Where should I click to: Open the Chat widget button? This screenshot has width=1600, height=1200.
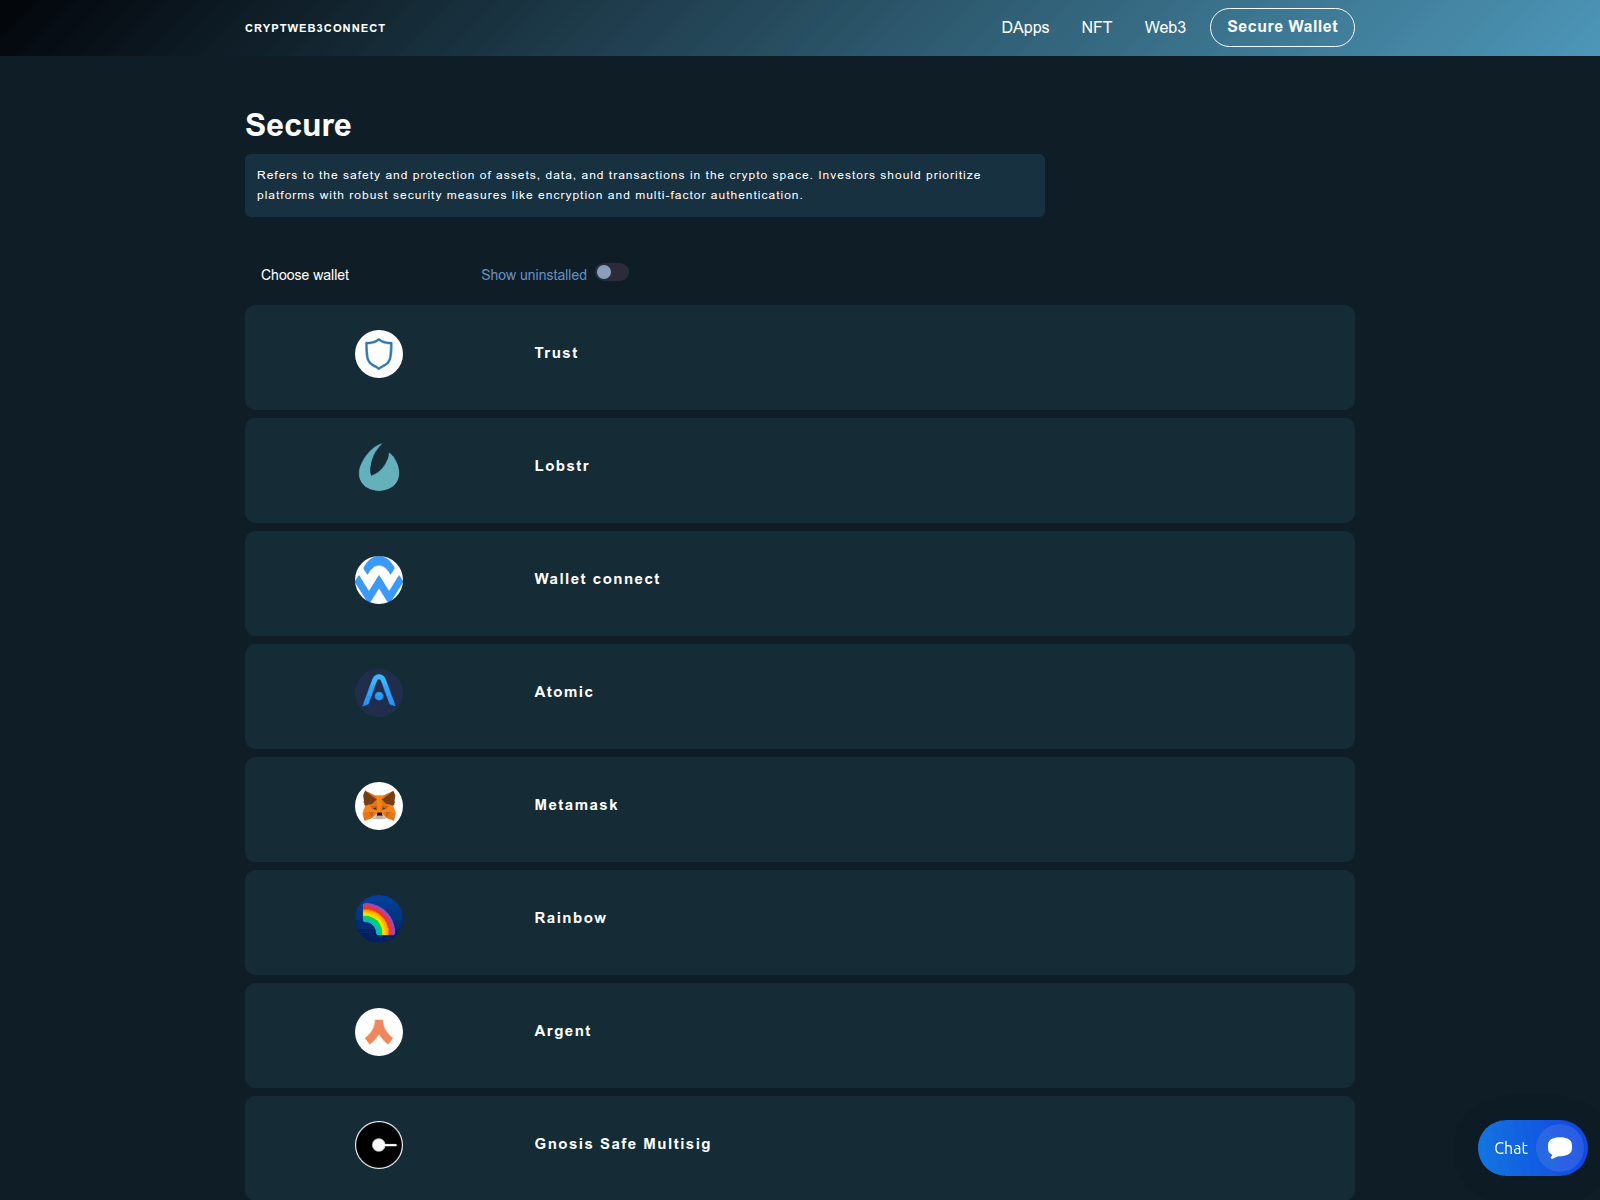(1532, 1148)
